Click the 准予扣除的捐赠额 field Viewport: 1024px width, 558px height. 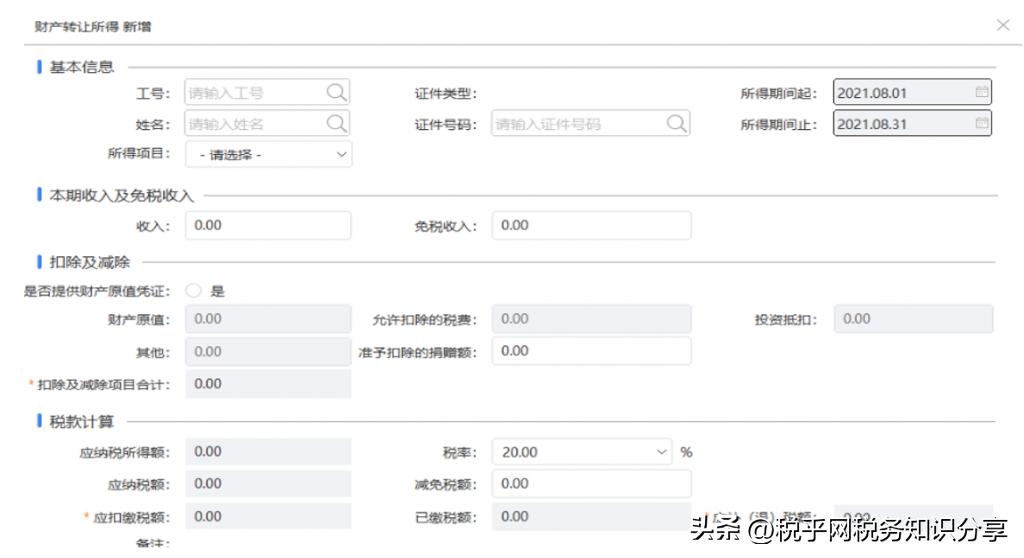pyautogui.click(x=592, y=351)
